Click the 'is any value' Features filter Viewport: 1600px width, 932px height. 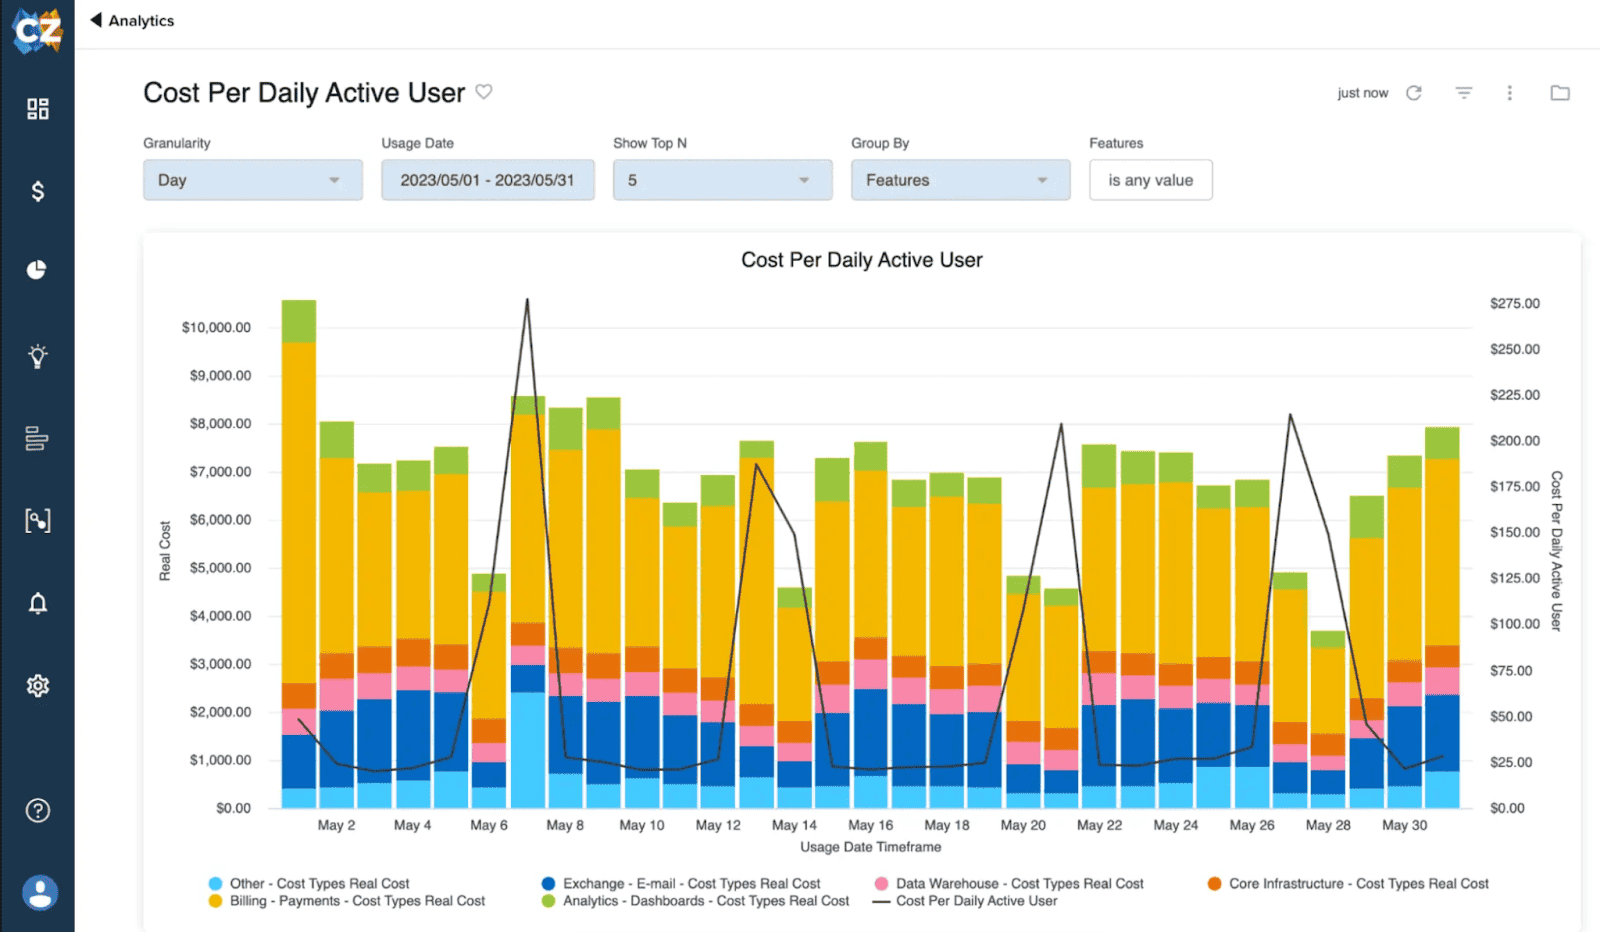(x=1150, y=180)
